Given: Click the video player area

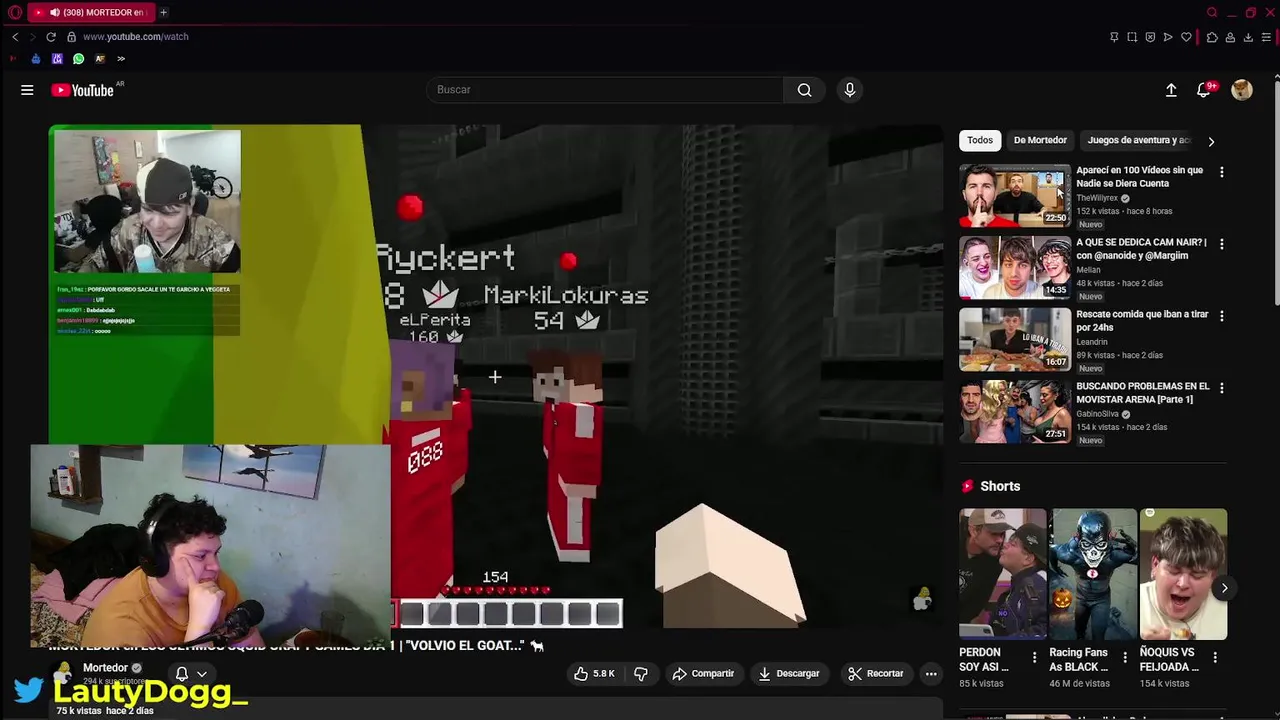Looking at the screenshot, I should (x=495, y=378).
